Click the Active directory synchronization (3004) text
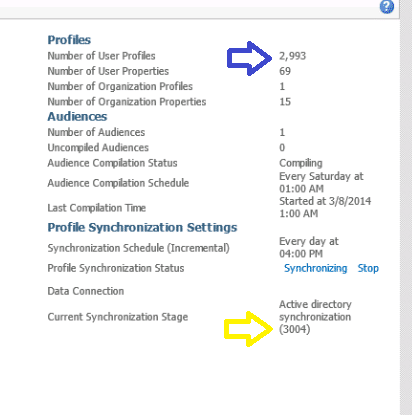Image resolution: width=412 pixels, height=415 pixels. 315,317
